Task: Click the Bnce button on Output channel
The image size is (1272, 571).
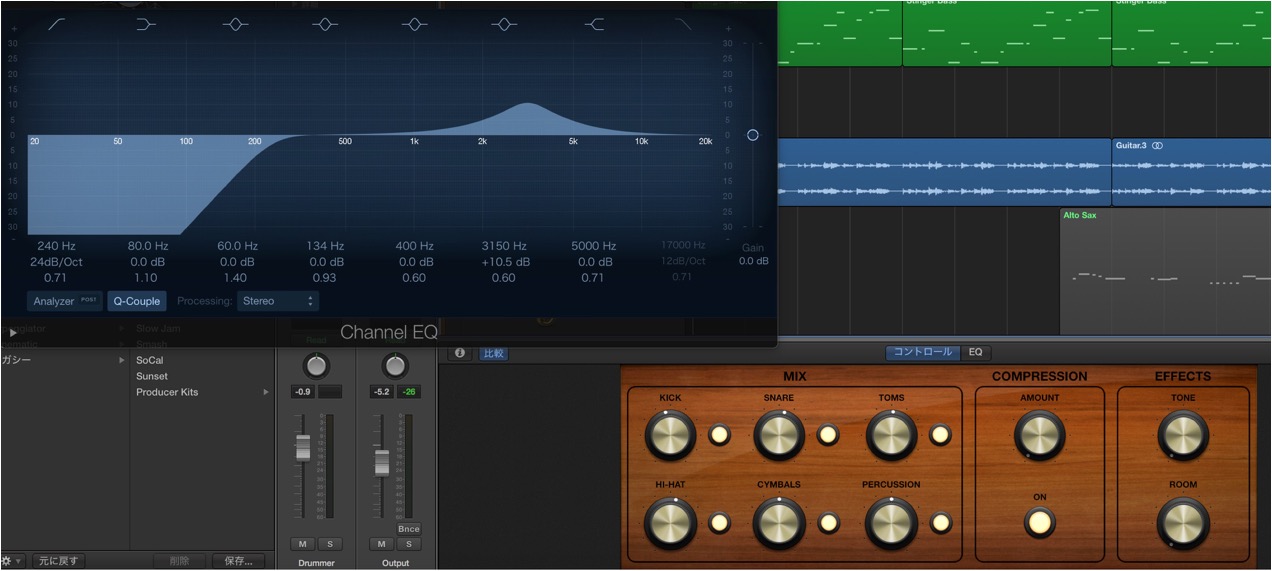Action: coord(408,529)
